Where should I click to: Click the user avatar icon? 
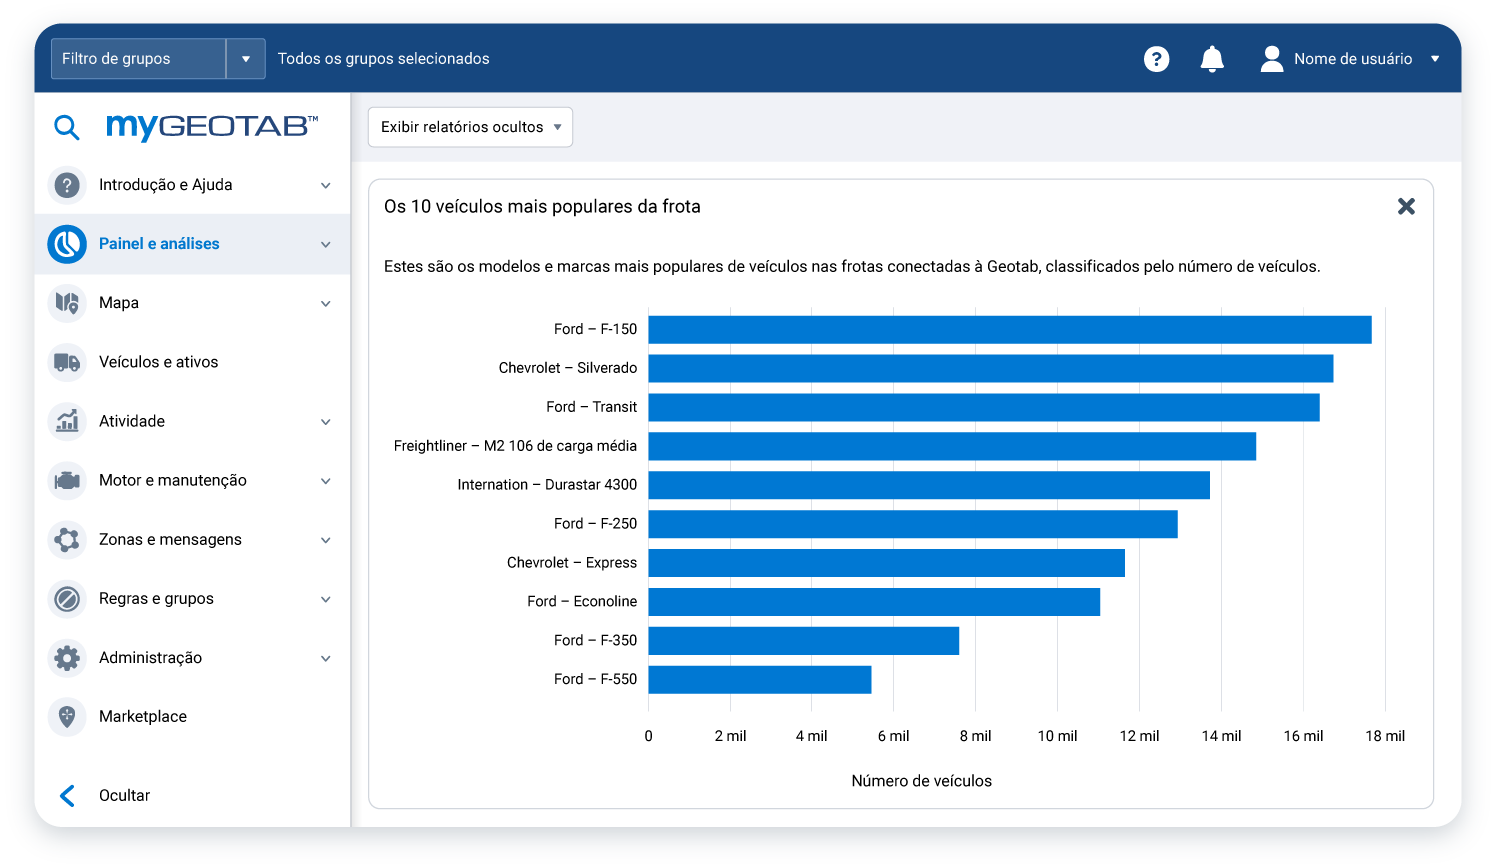(x=1272, y=59)
